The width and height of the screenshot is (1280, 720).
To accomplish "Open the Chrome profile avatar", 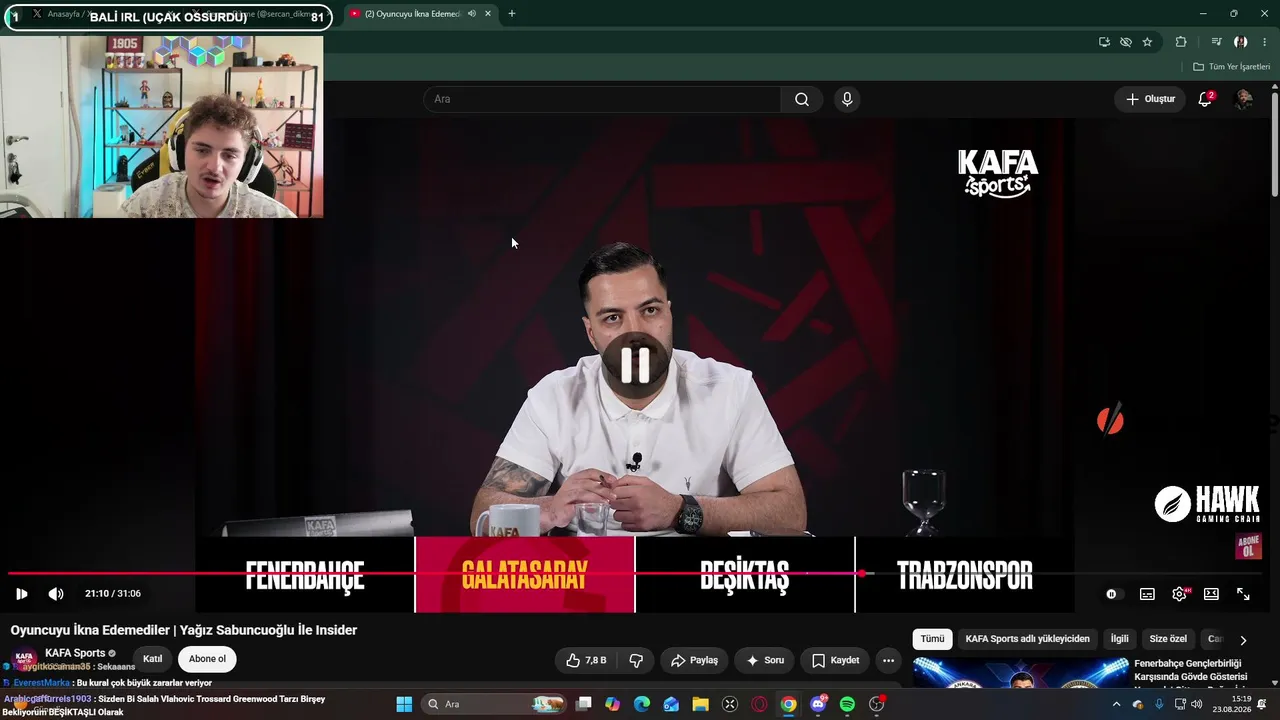I will tap(1241, 42).
